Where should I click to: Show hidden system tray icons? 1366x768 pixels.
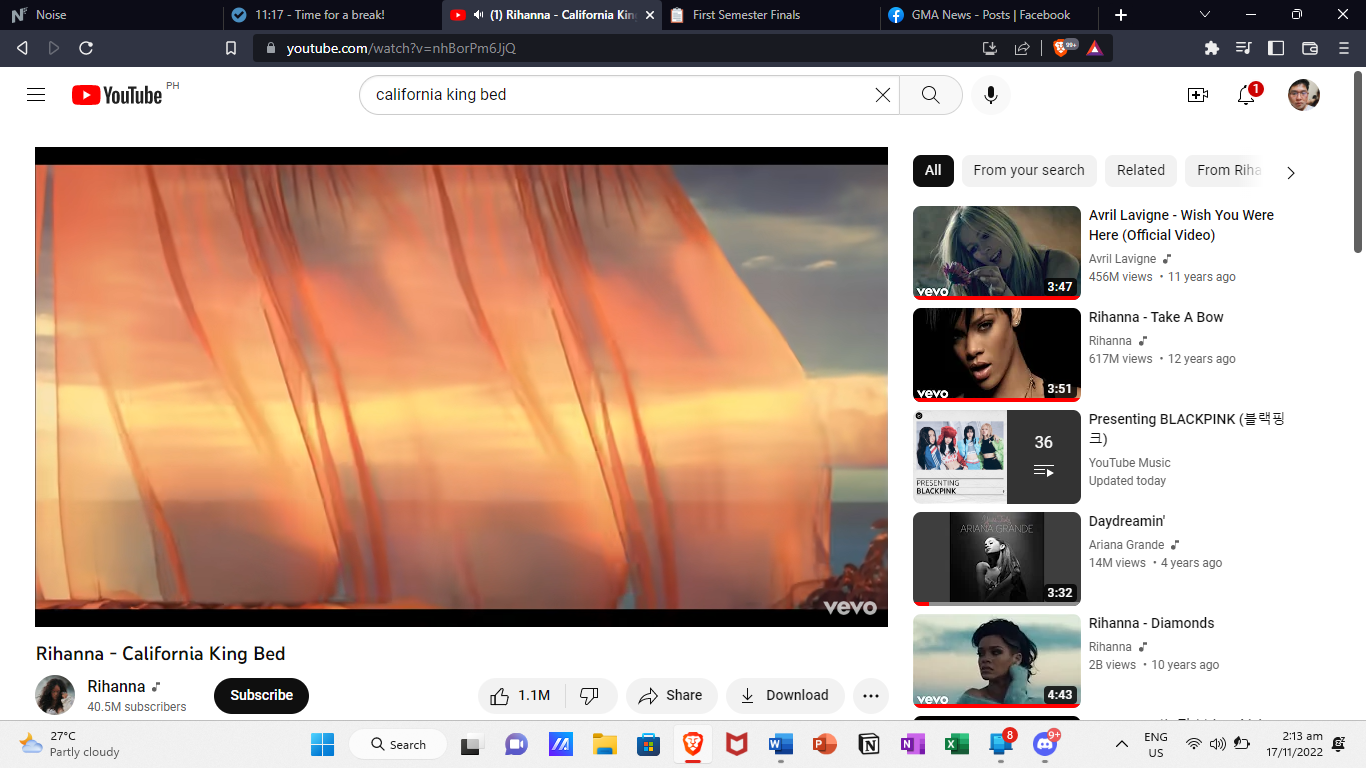pyautogui.click(x=1122, y=744)
